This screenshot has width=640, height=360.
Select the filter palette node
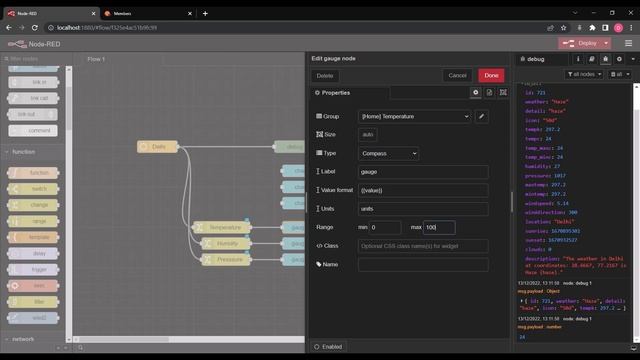pos(33,302)
